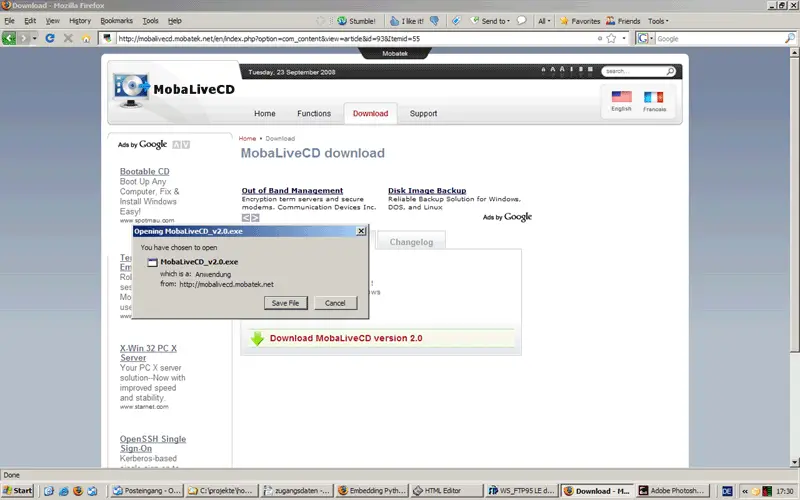The height and width of the screenshot is (500, 800).
Task: Switch to HTML Editor taskbar window
Action: (x=447, y=491)
